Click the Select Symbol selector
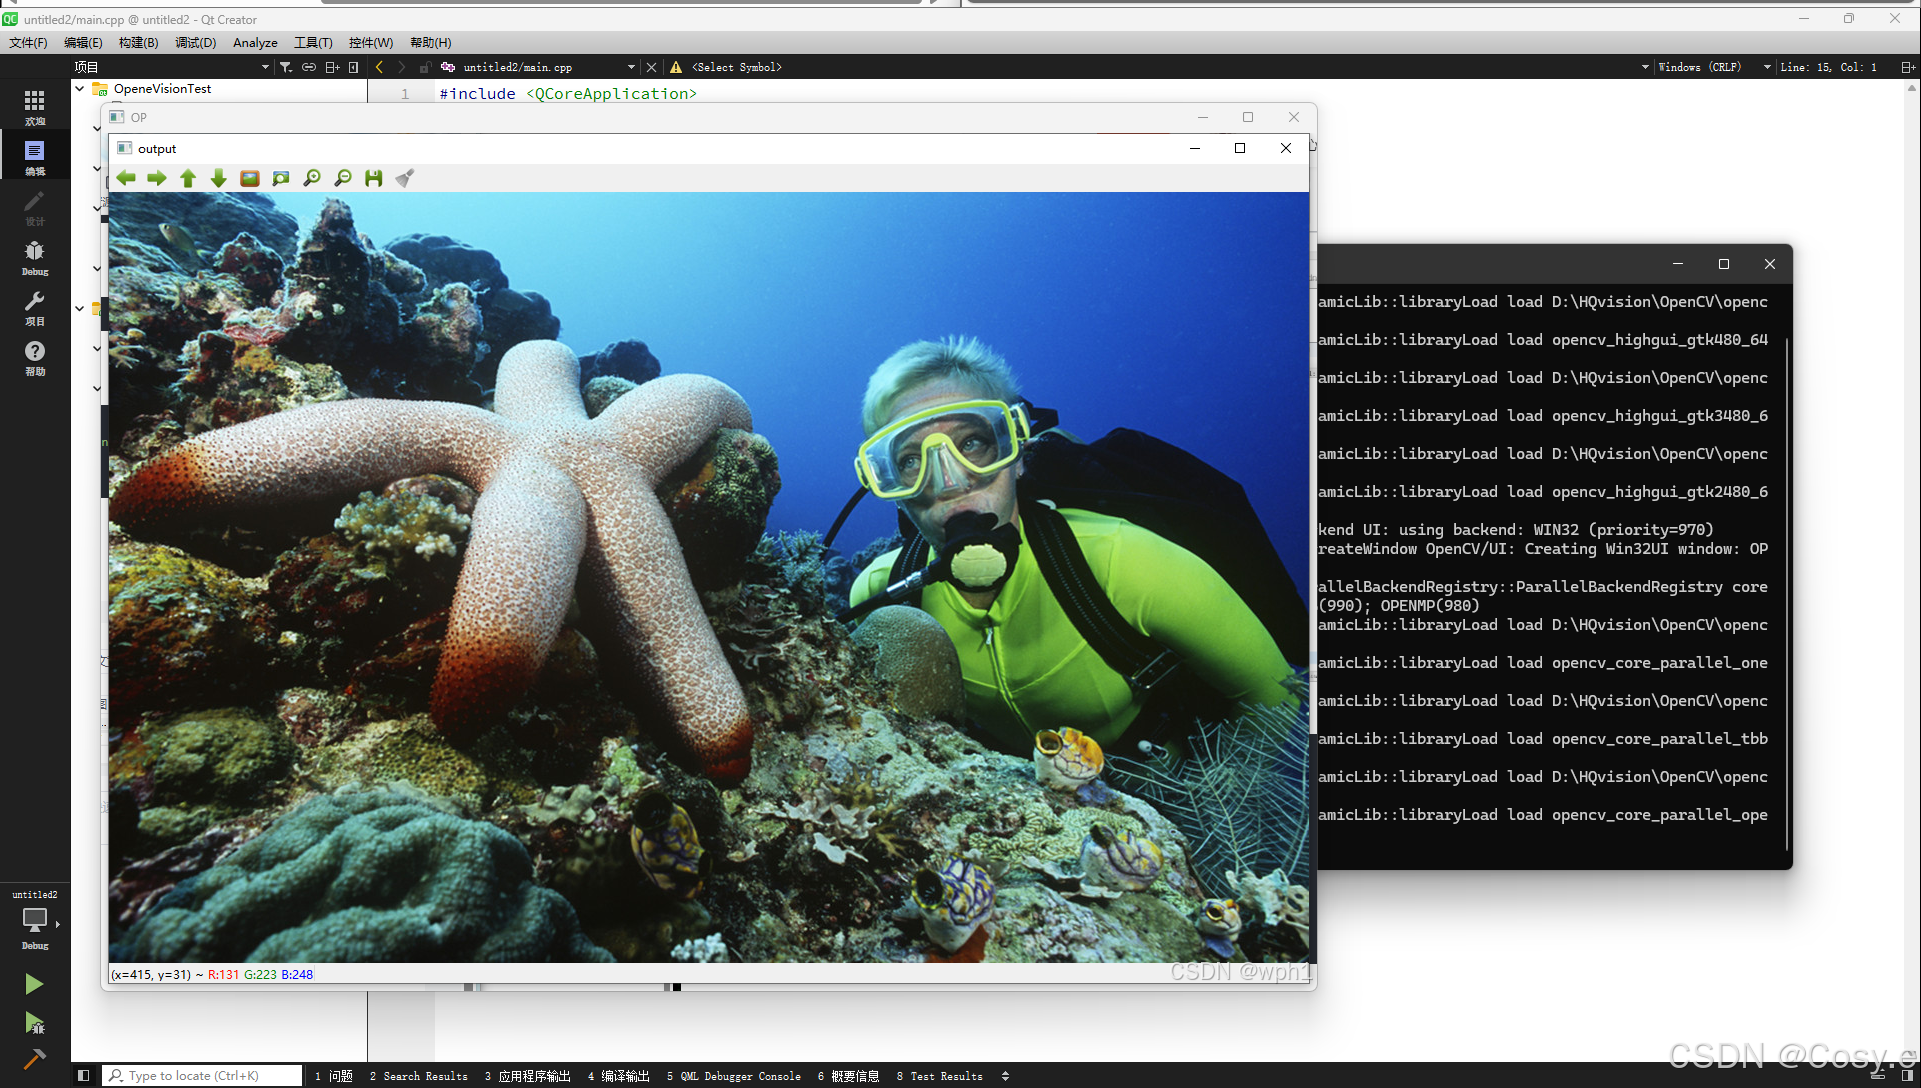Screen dimensions: 1921x1088 pos(737,67)
